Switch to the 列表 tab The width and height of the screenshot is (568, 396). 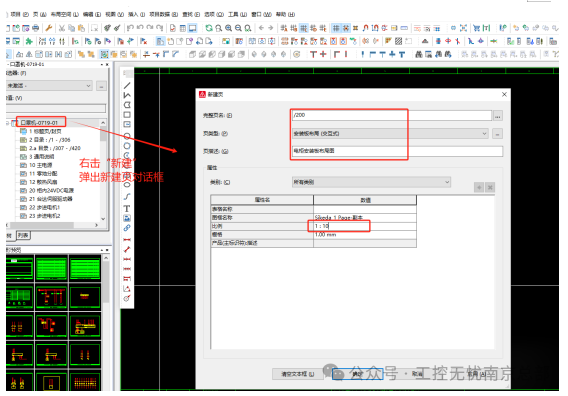(23, 235)
